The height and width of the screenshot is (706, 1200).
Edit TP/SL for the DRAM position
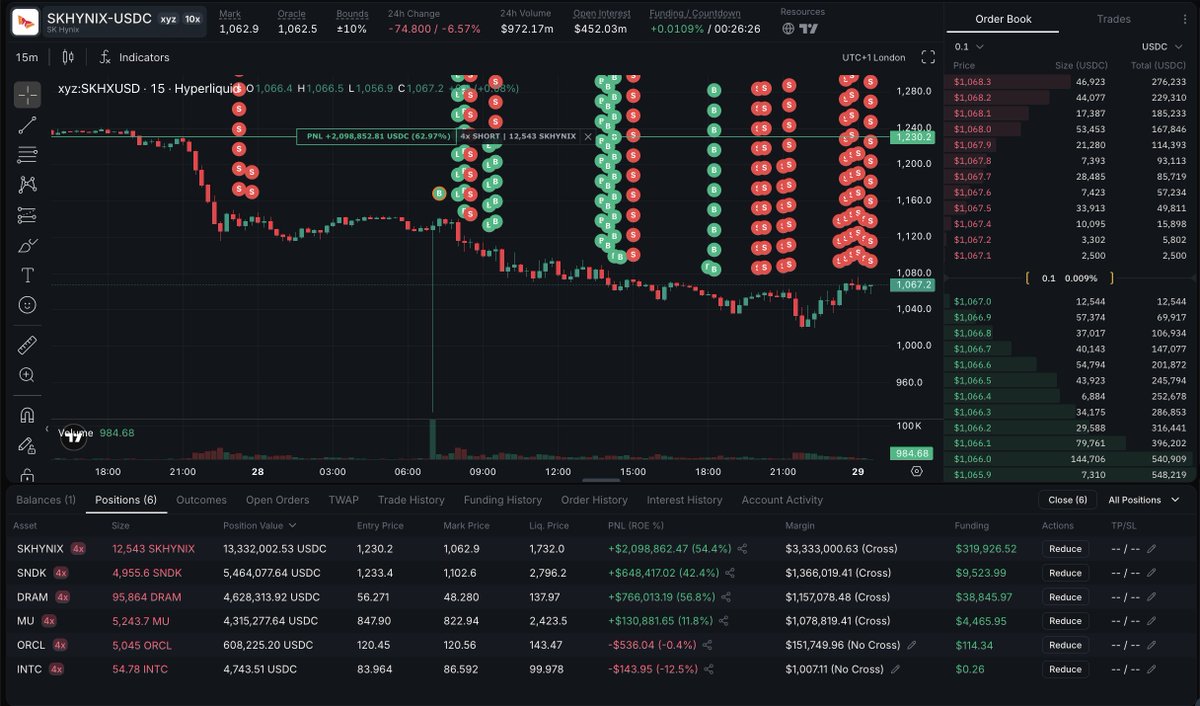[1151, 597]
